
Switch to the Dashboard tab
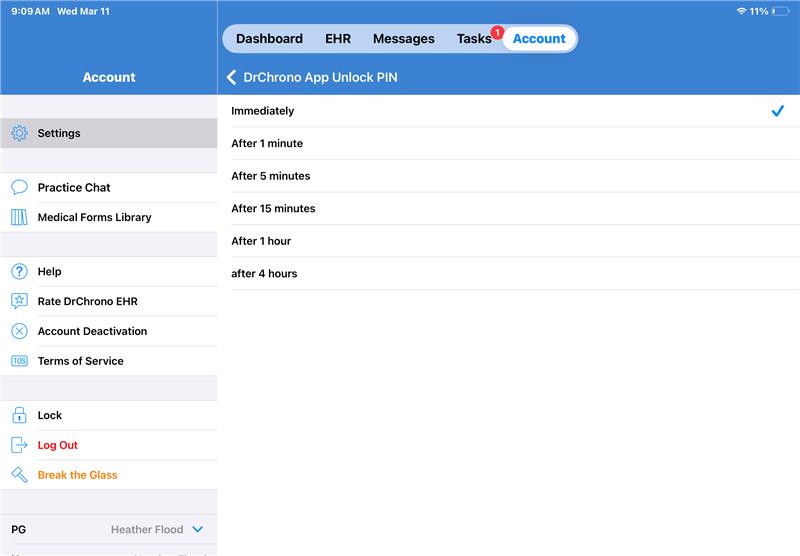[269, 39]
